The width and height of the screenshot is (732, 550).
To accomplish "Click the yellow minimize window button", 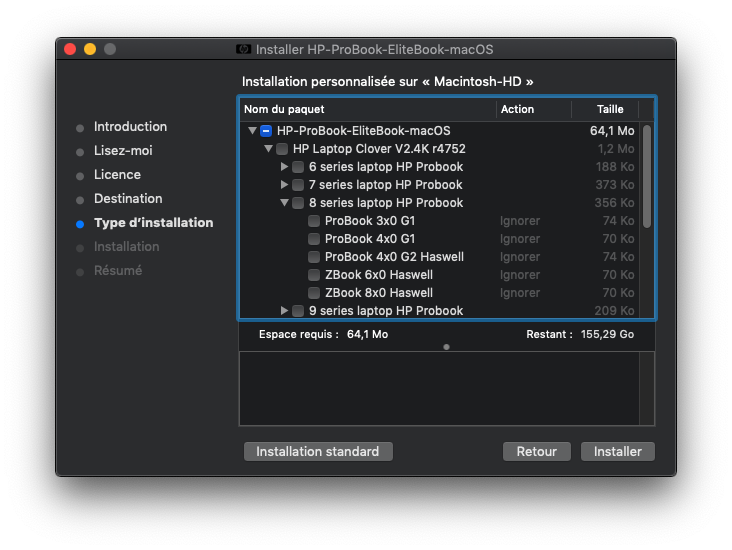I will pyautogui.click(x=90, y=49).
